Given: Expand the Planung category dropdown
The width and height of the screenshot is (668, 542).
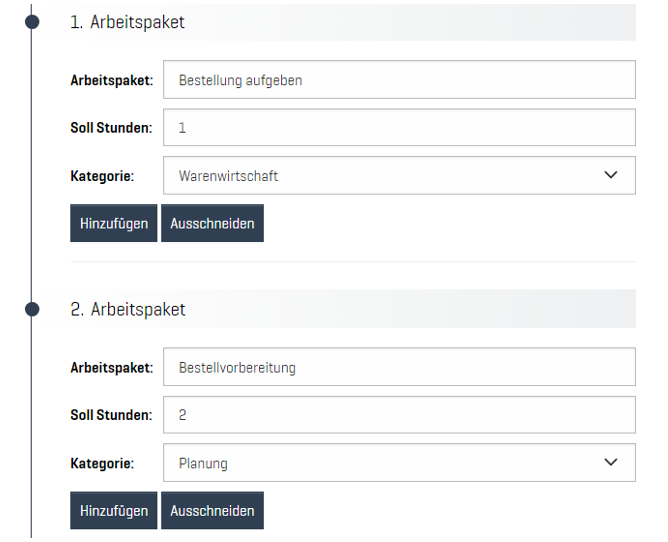Looking at the screenshot, I should [x=398, y=463].
